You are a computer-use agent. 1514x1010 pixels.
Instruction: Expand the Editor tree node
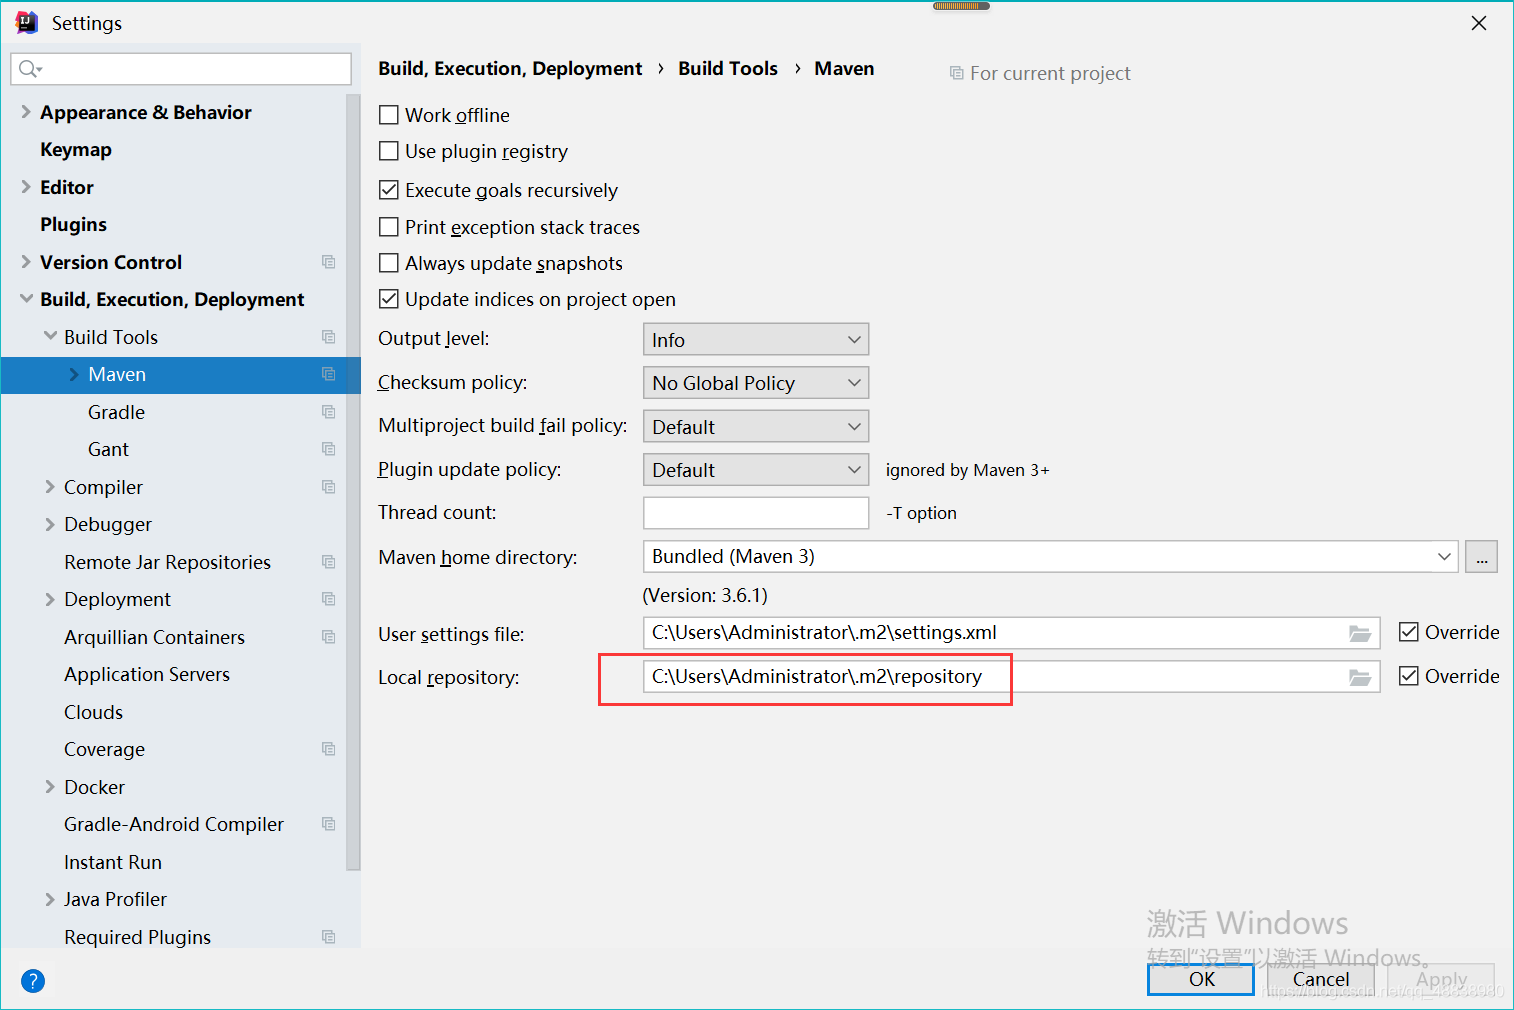(x=26, y=187)
